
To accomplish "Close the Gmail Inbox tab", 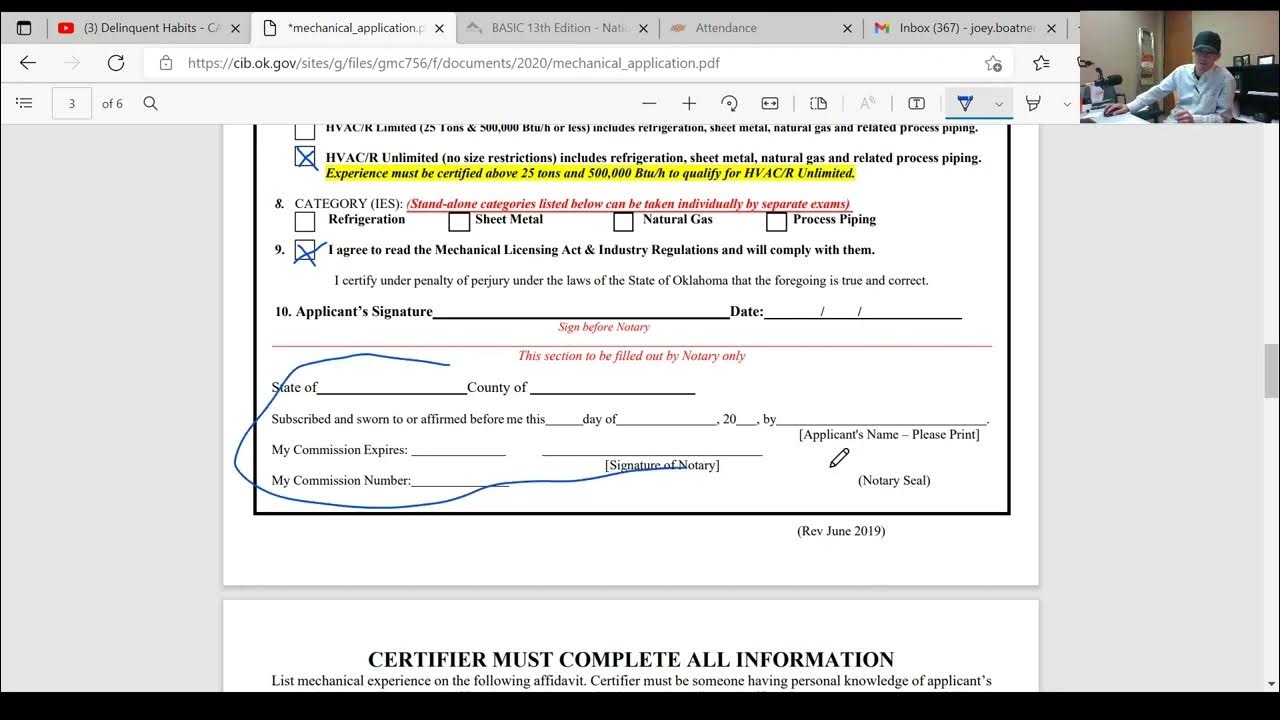I will [1051, 28].
